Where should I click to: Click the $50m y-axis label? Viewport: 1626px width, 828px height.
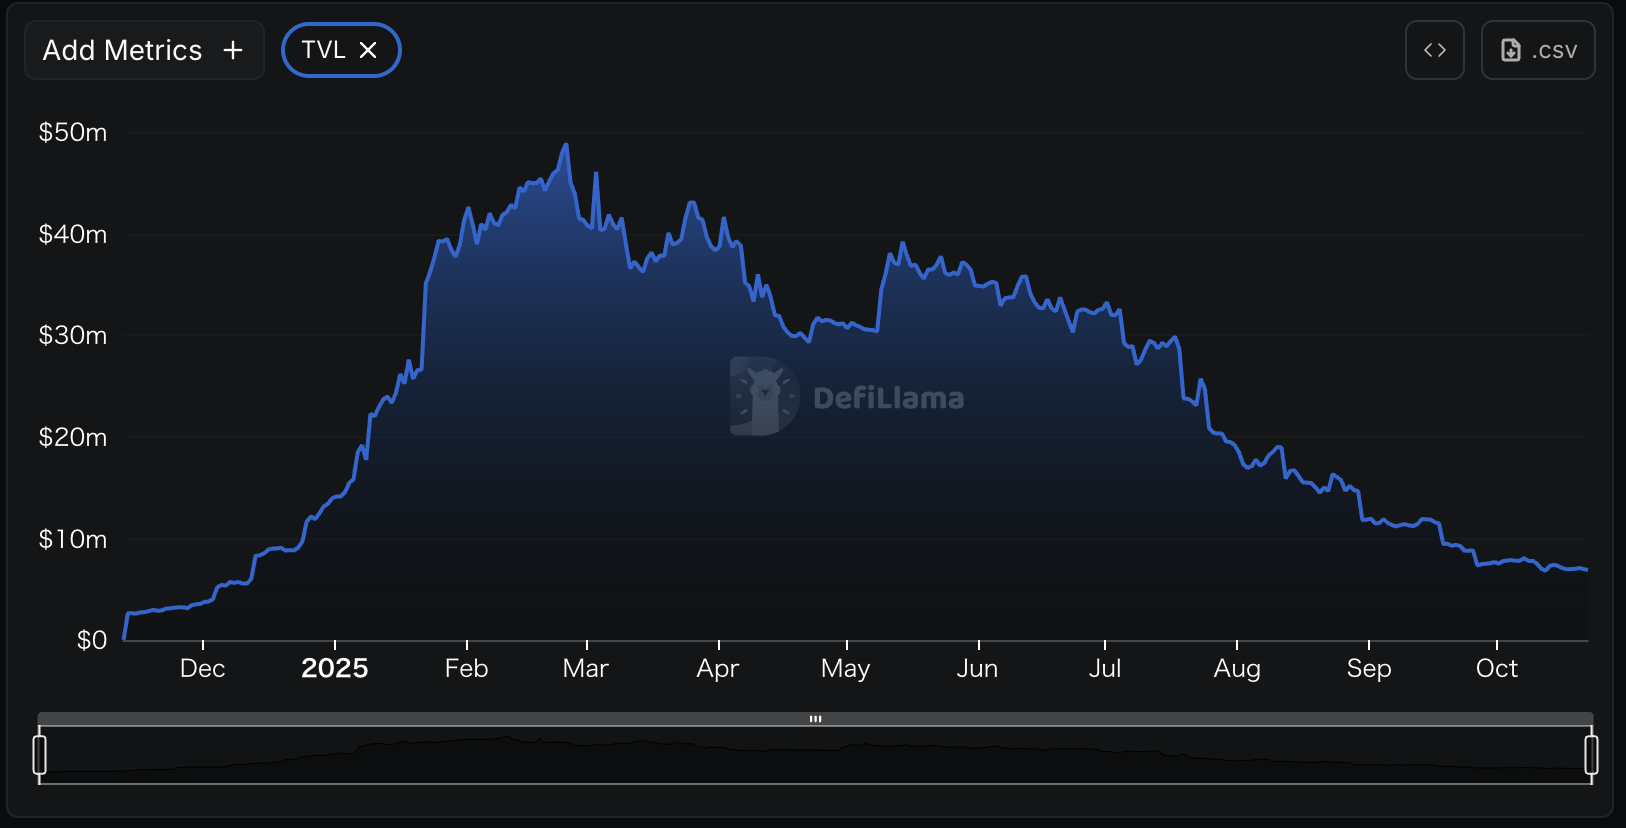(73, 133)
